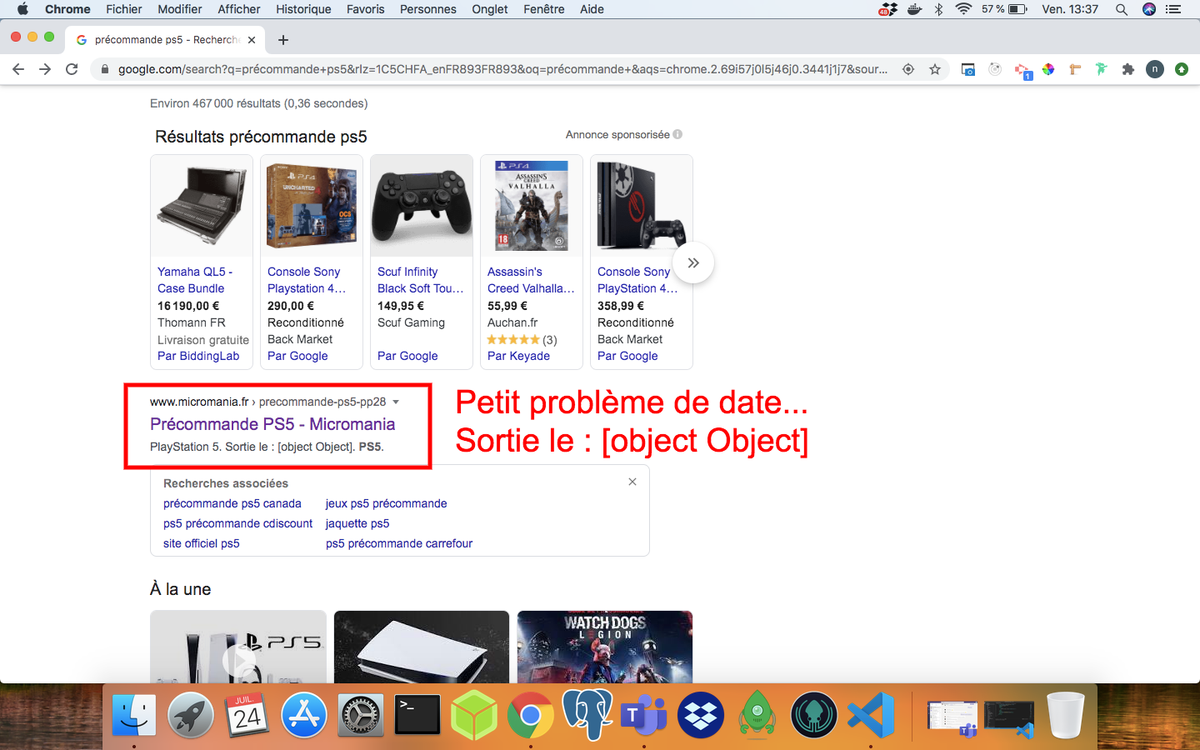Bookmark this page with the star icon
The image size is (1200, 750).
point(935,69)
